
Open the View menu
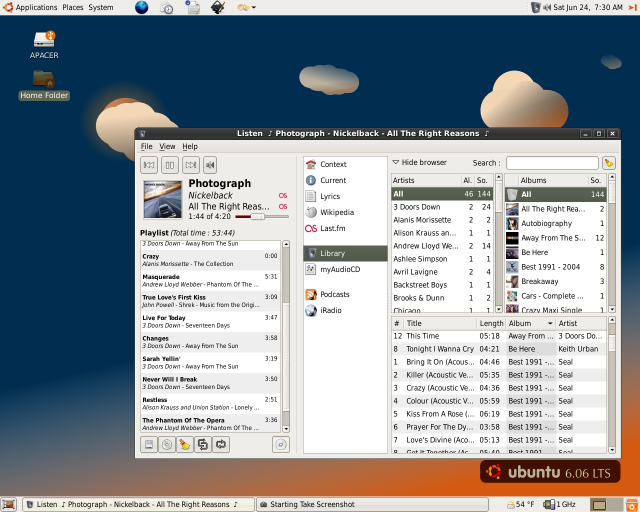pyautogui.click(x=167, y=146)
